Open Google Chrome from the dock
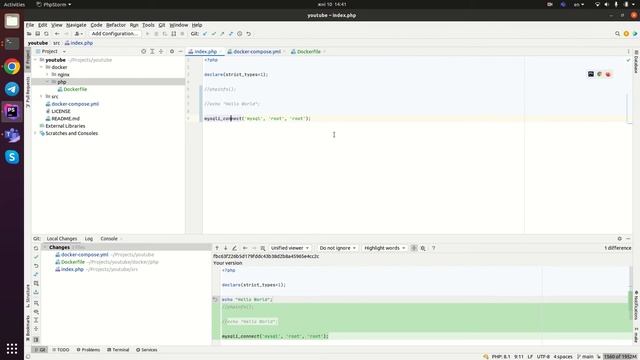This screenshot has width=640, height=360. click(x=12, y=67)
